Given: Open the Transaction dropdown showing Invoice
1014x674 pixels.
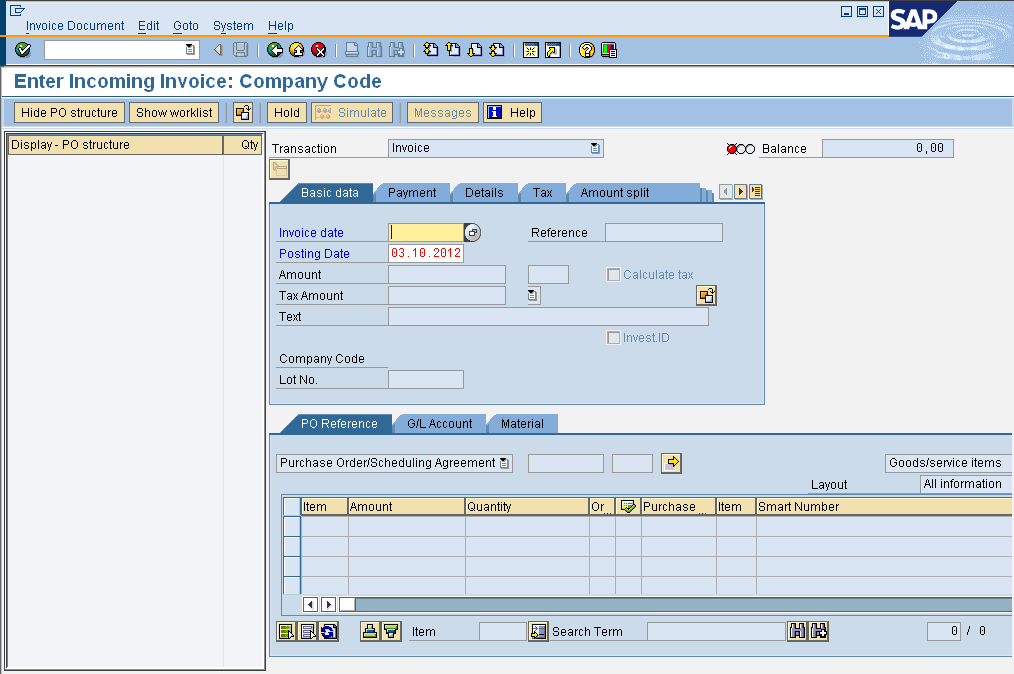Looking at the screenshot, I should click(596, 147).
